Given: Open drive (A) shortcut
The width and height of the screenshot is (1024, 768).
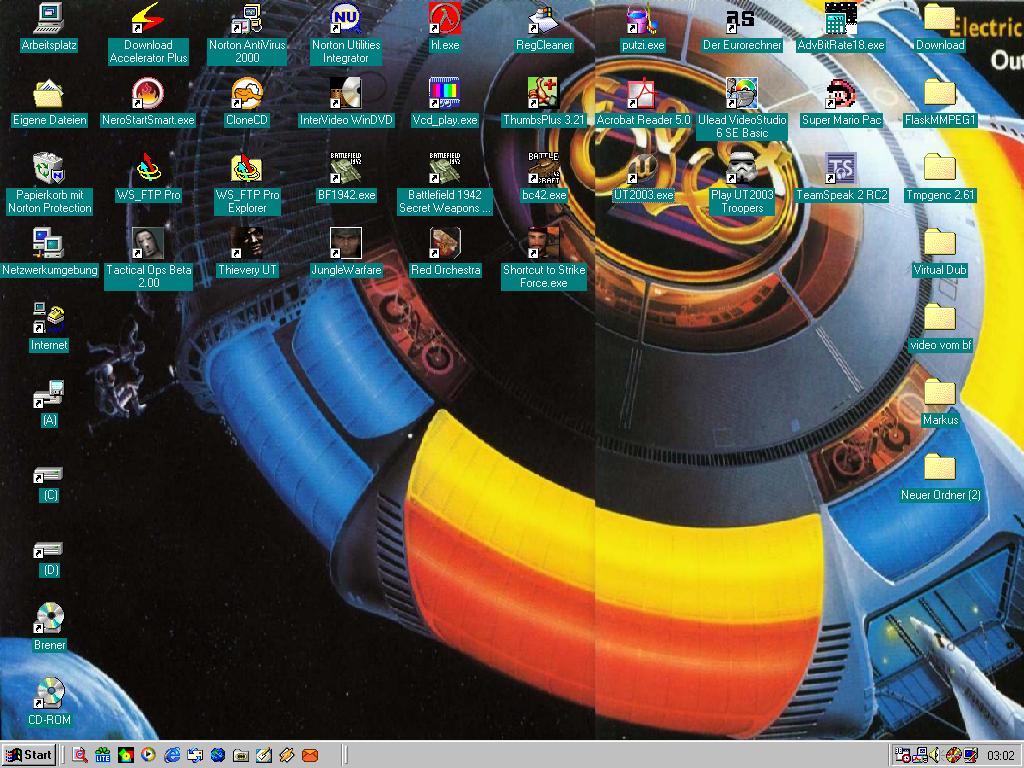Looking at the screenshot, I should (x=49, y=403).
